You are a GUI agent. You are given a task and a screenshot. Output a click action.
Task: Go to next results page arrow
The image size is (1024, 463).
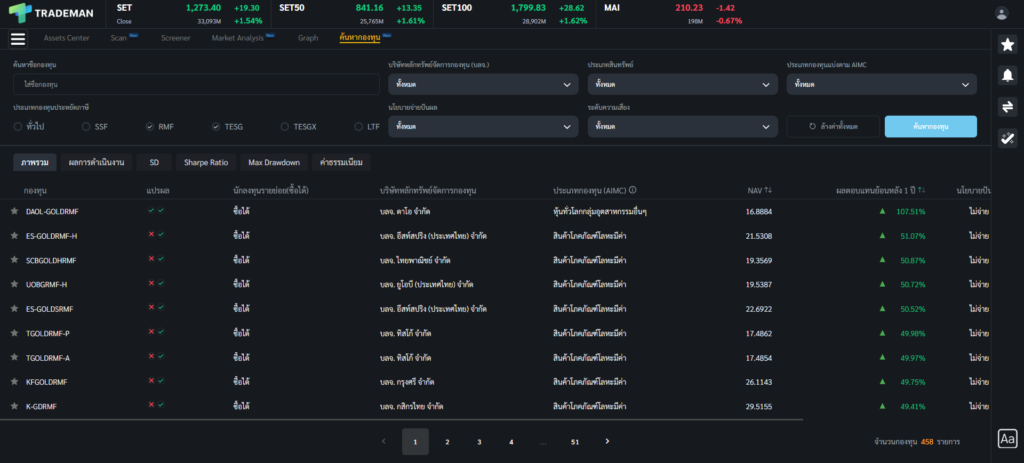tap(607, 441)
